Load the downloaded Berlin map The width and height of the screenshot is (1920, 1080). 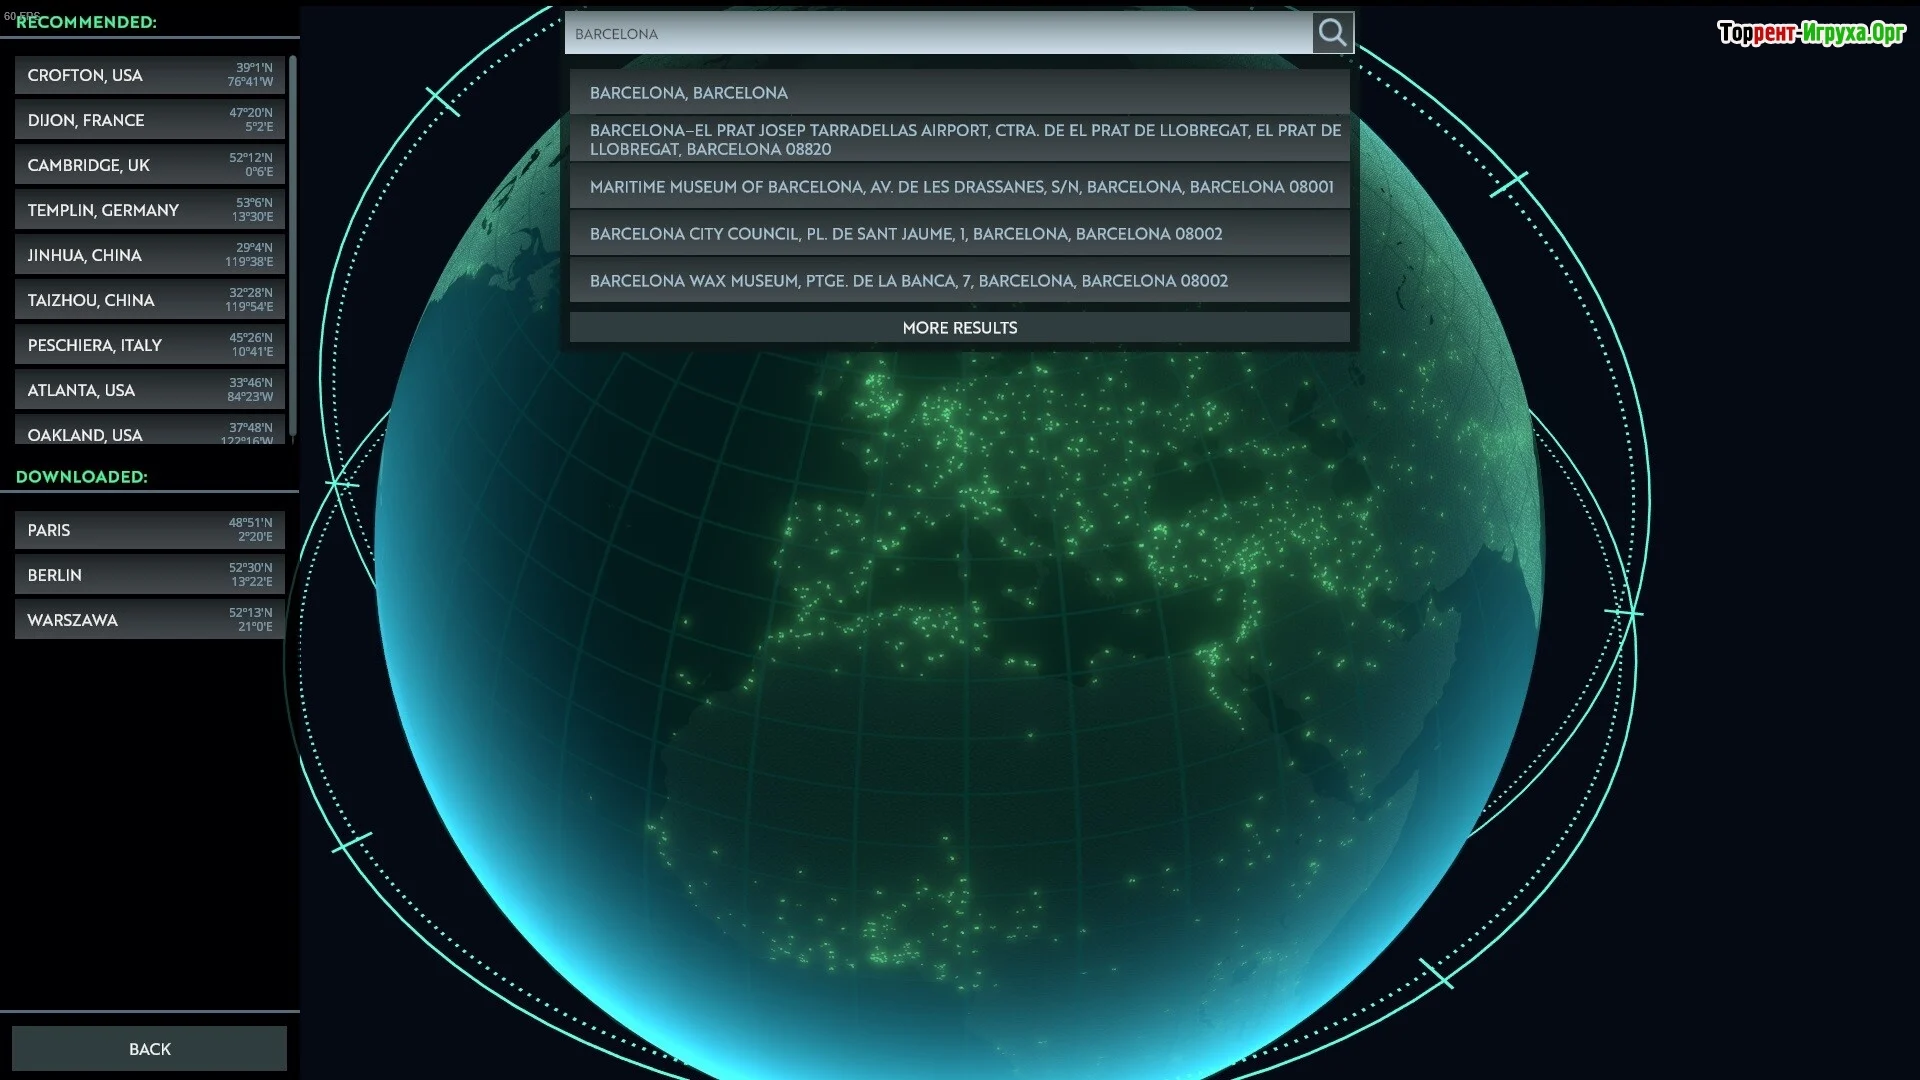[150, 576]
